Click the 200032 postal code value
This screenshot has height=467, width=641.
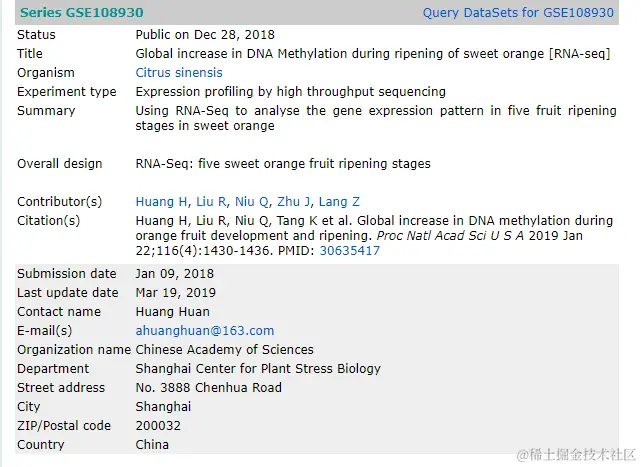[160, 426]
